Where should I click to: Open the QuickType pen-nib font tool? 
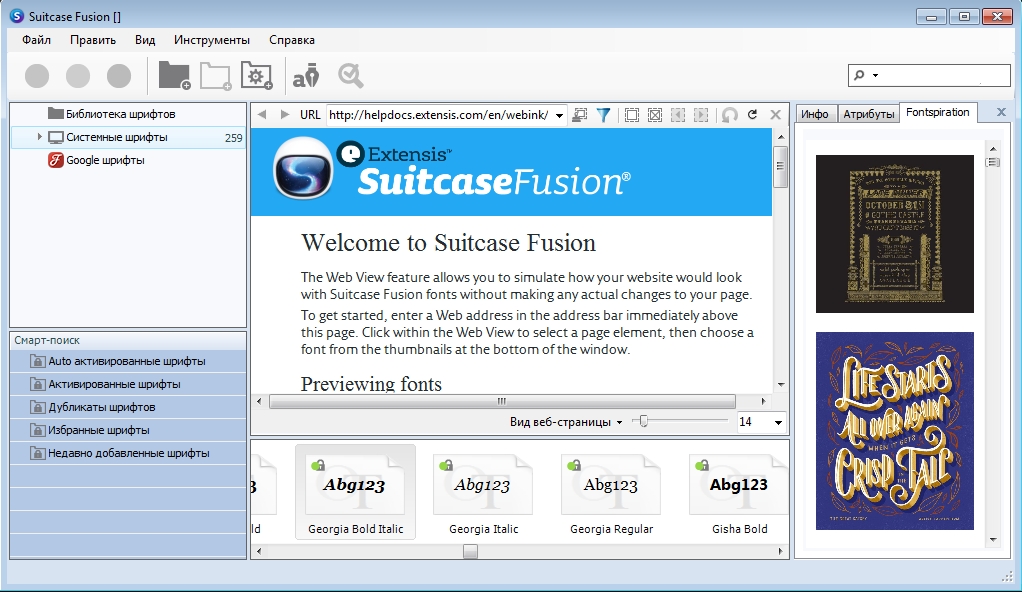tap(306, 76)
